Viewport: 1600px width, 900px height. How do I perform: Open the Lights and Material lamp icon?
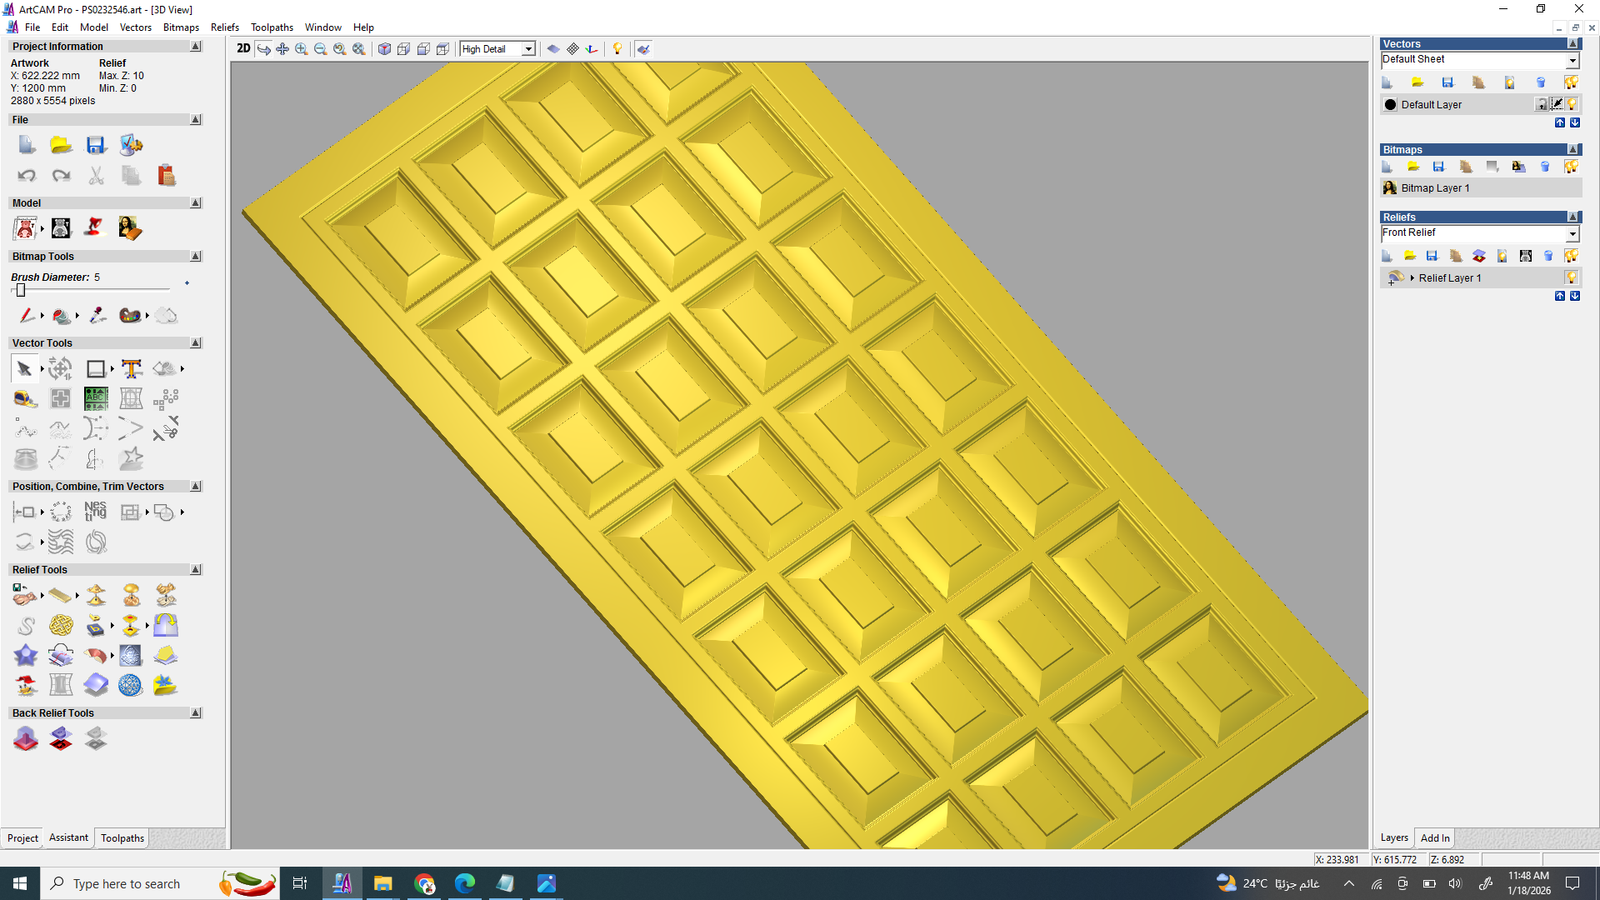(617, 49)
